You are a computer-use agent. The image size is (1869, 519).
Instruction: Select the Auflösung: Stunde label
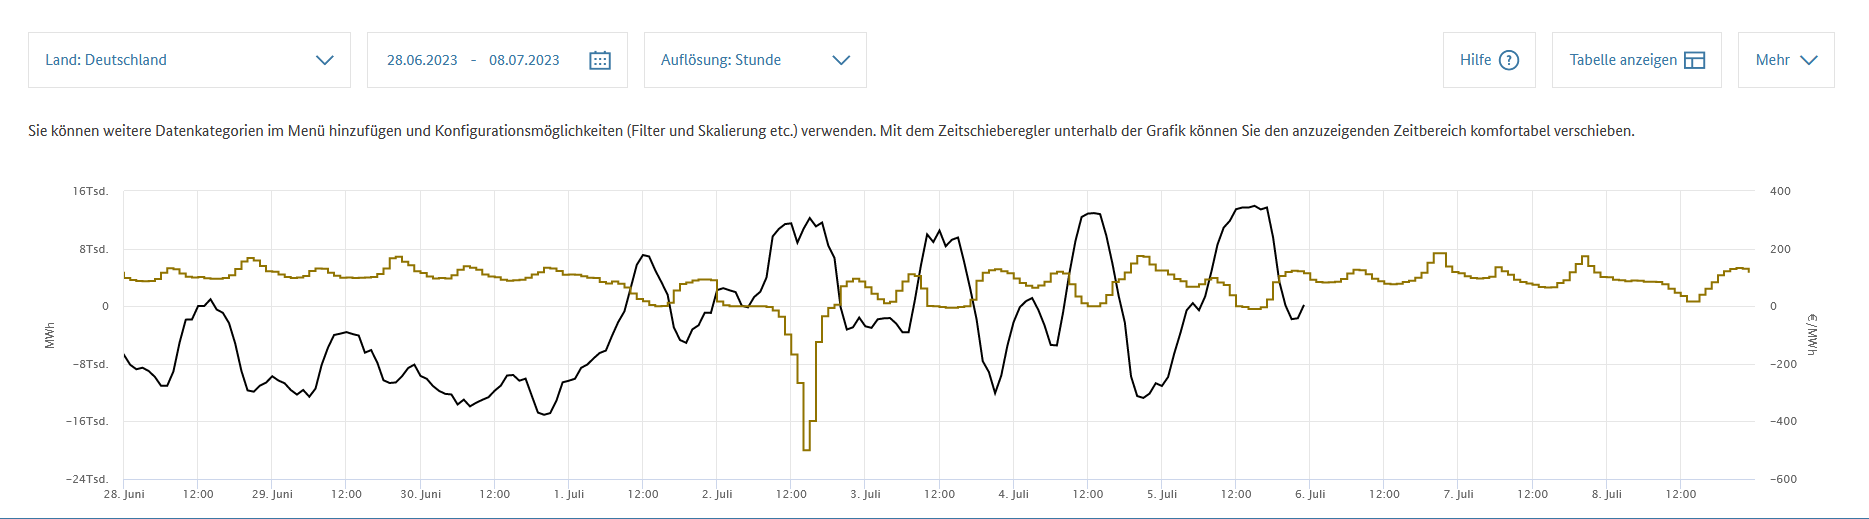click(x=721, y=60)
